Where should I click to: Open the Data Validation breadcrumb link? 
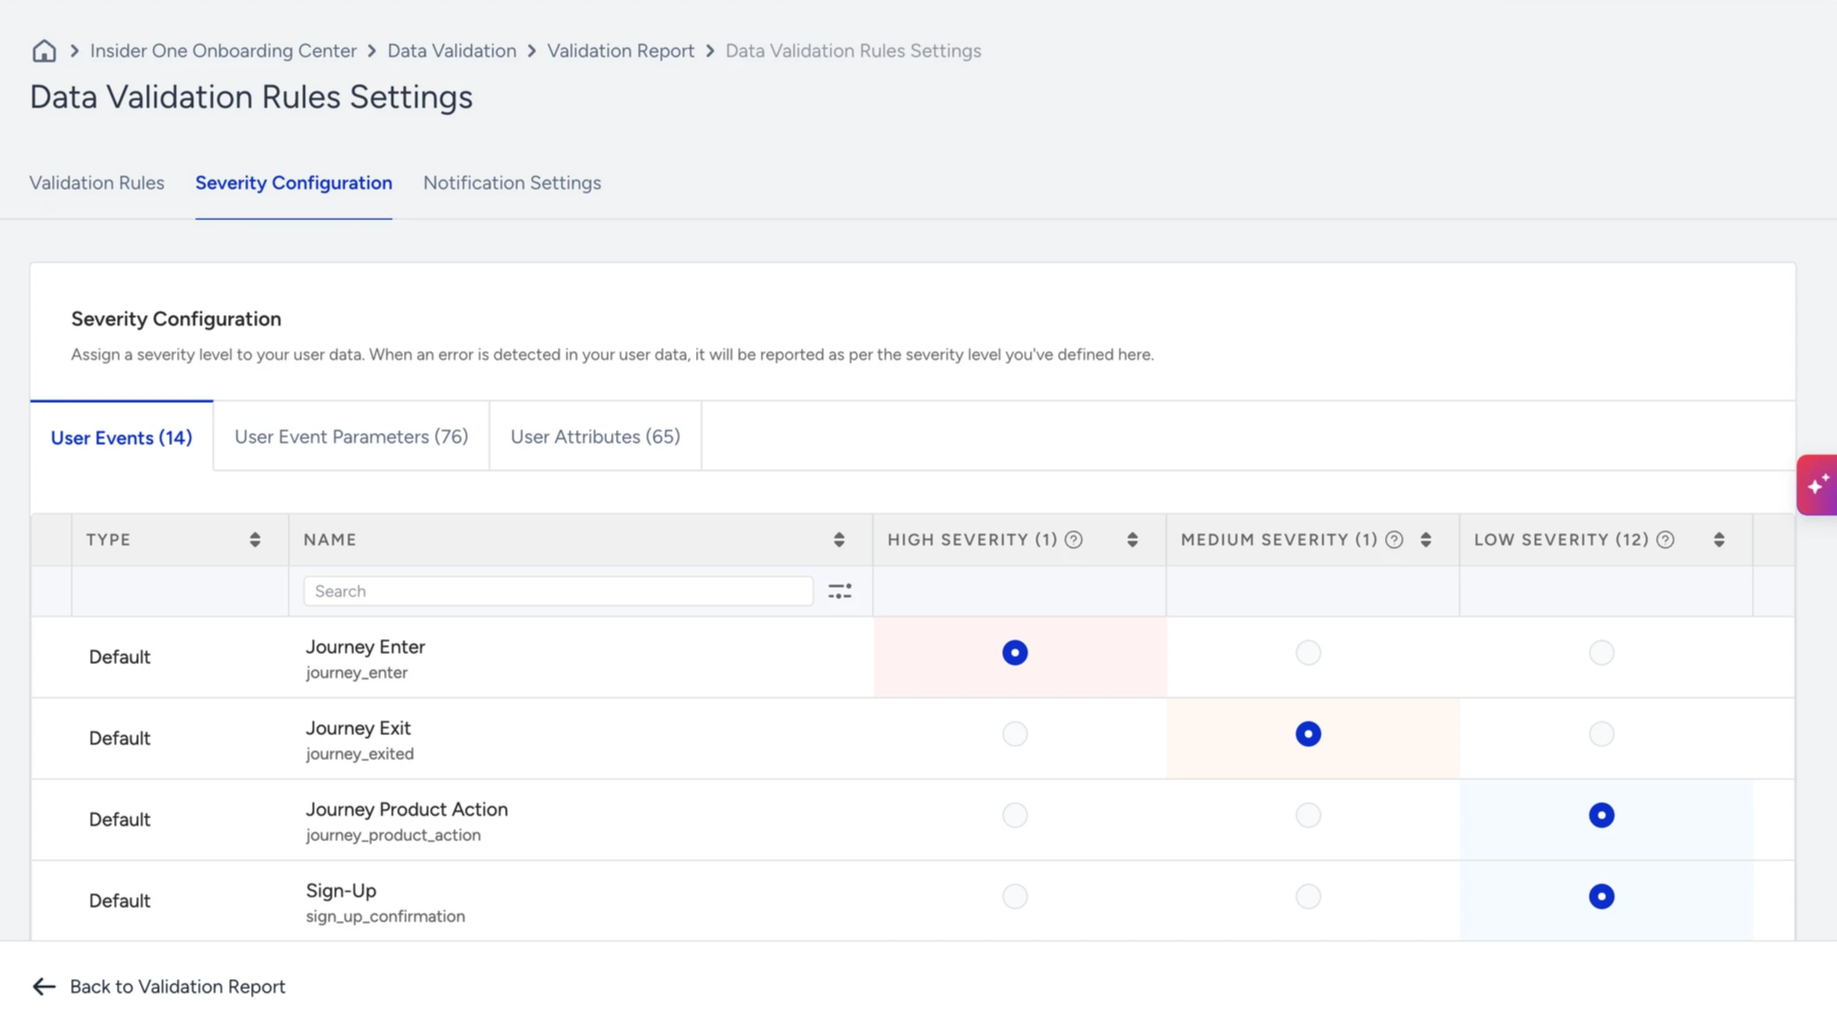pos(452,51)
